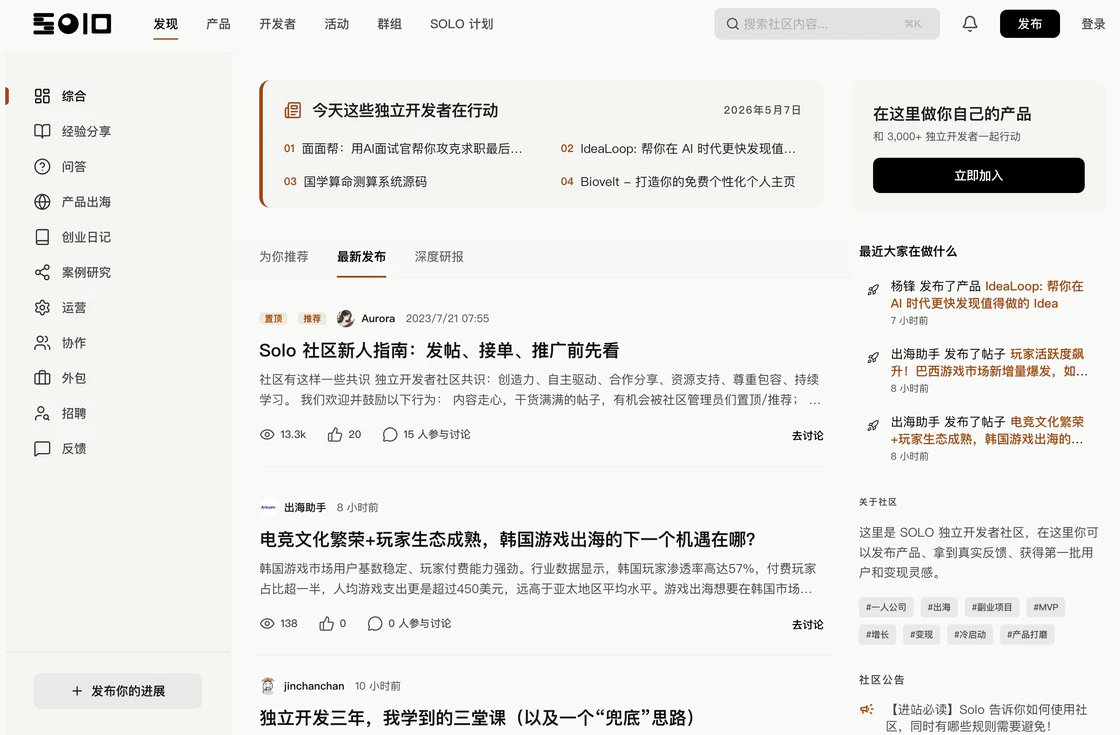Click the search magnifier icon
Screen dimensions: 1120x735
pyautogui.click(x=732, y=24)
